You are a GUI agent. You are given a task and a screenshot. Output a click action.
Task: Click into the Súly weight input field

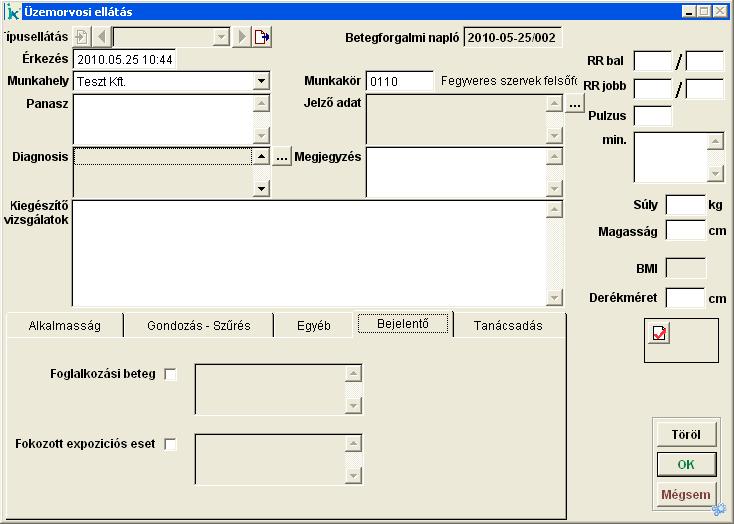click(685, 205)
